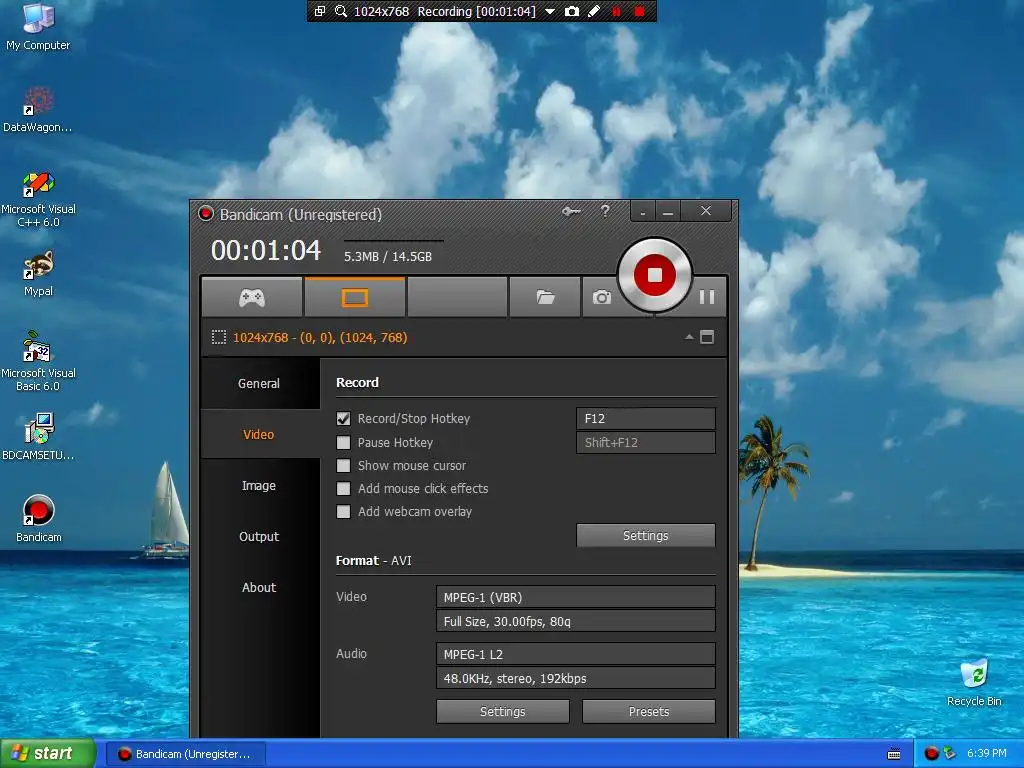Open Format section Settings button
Viewport: 1024px width, 768px height.
502,711
